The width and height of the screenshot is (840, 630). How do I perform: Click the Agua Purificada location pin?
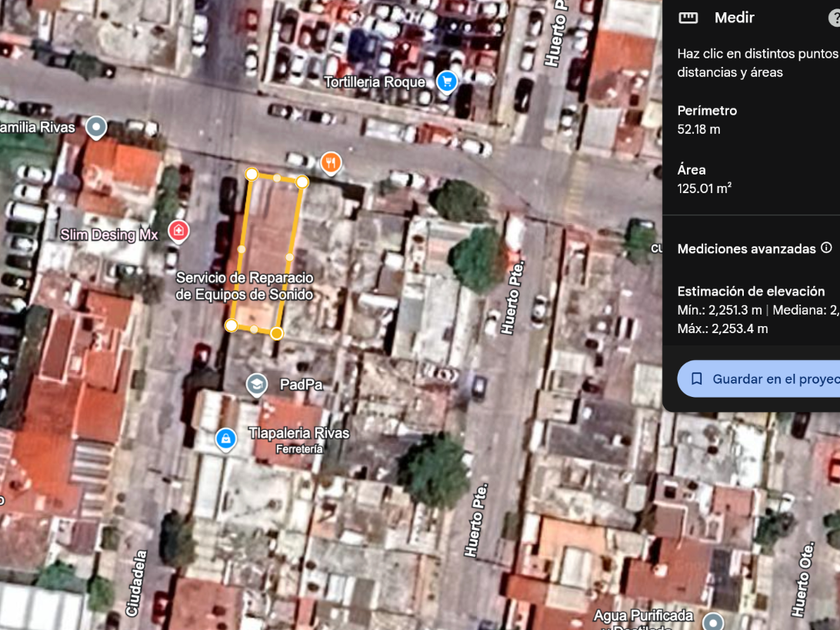pos(713,622)
